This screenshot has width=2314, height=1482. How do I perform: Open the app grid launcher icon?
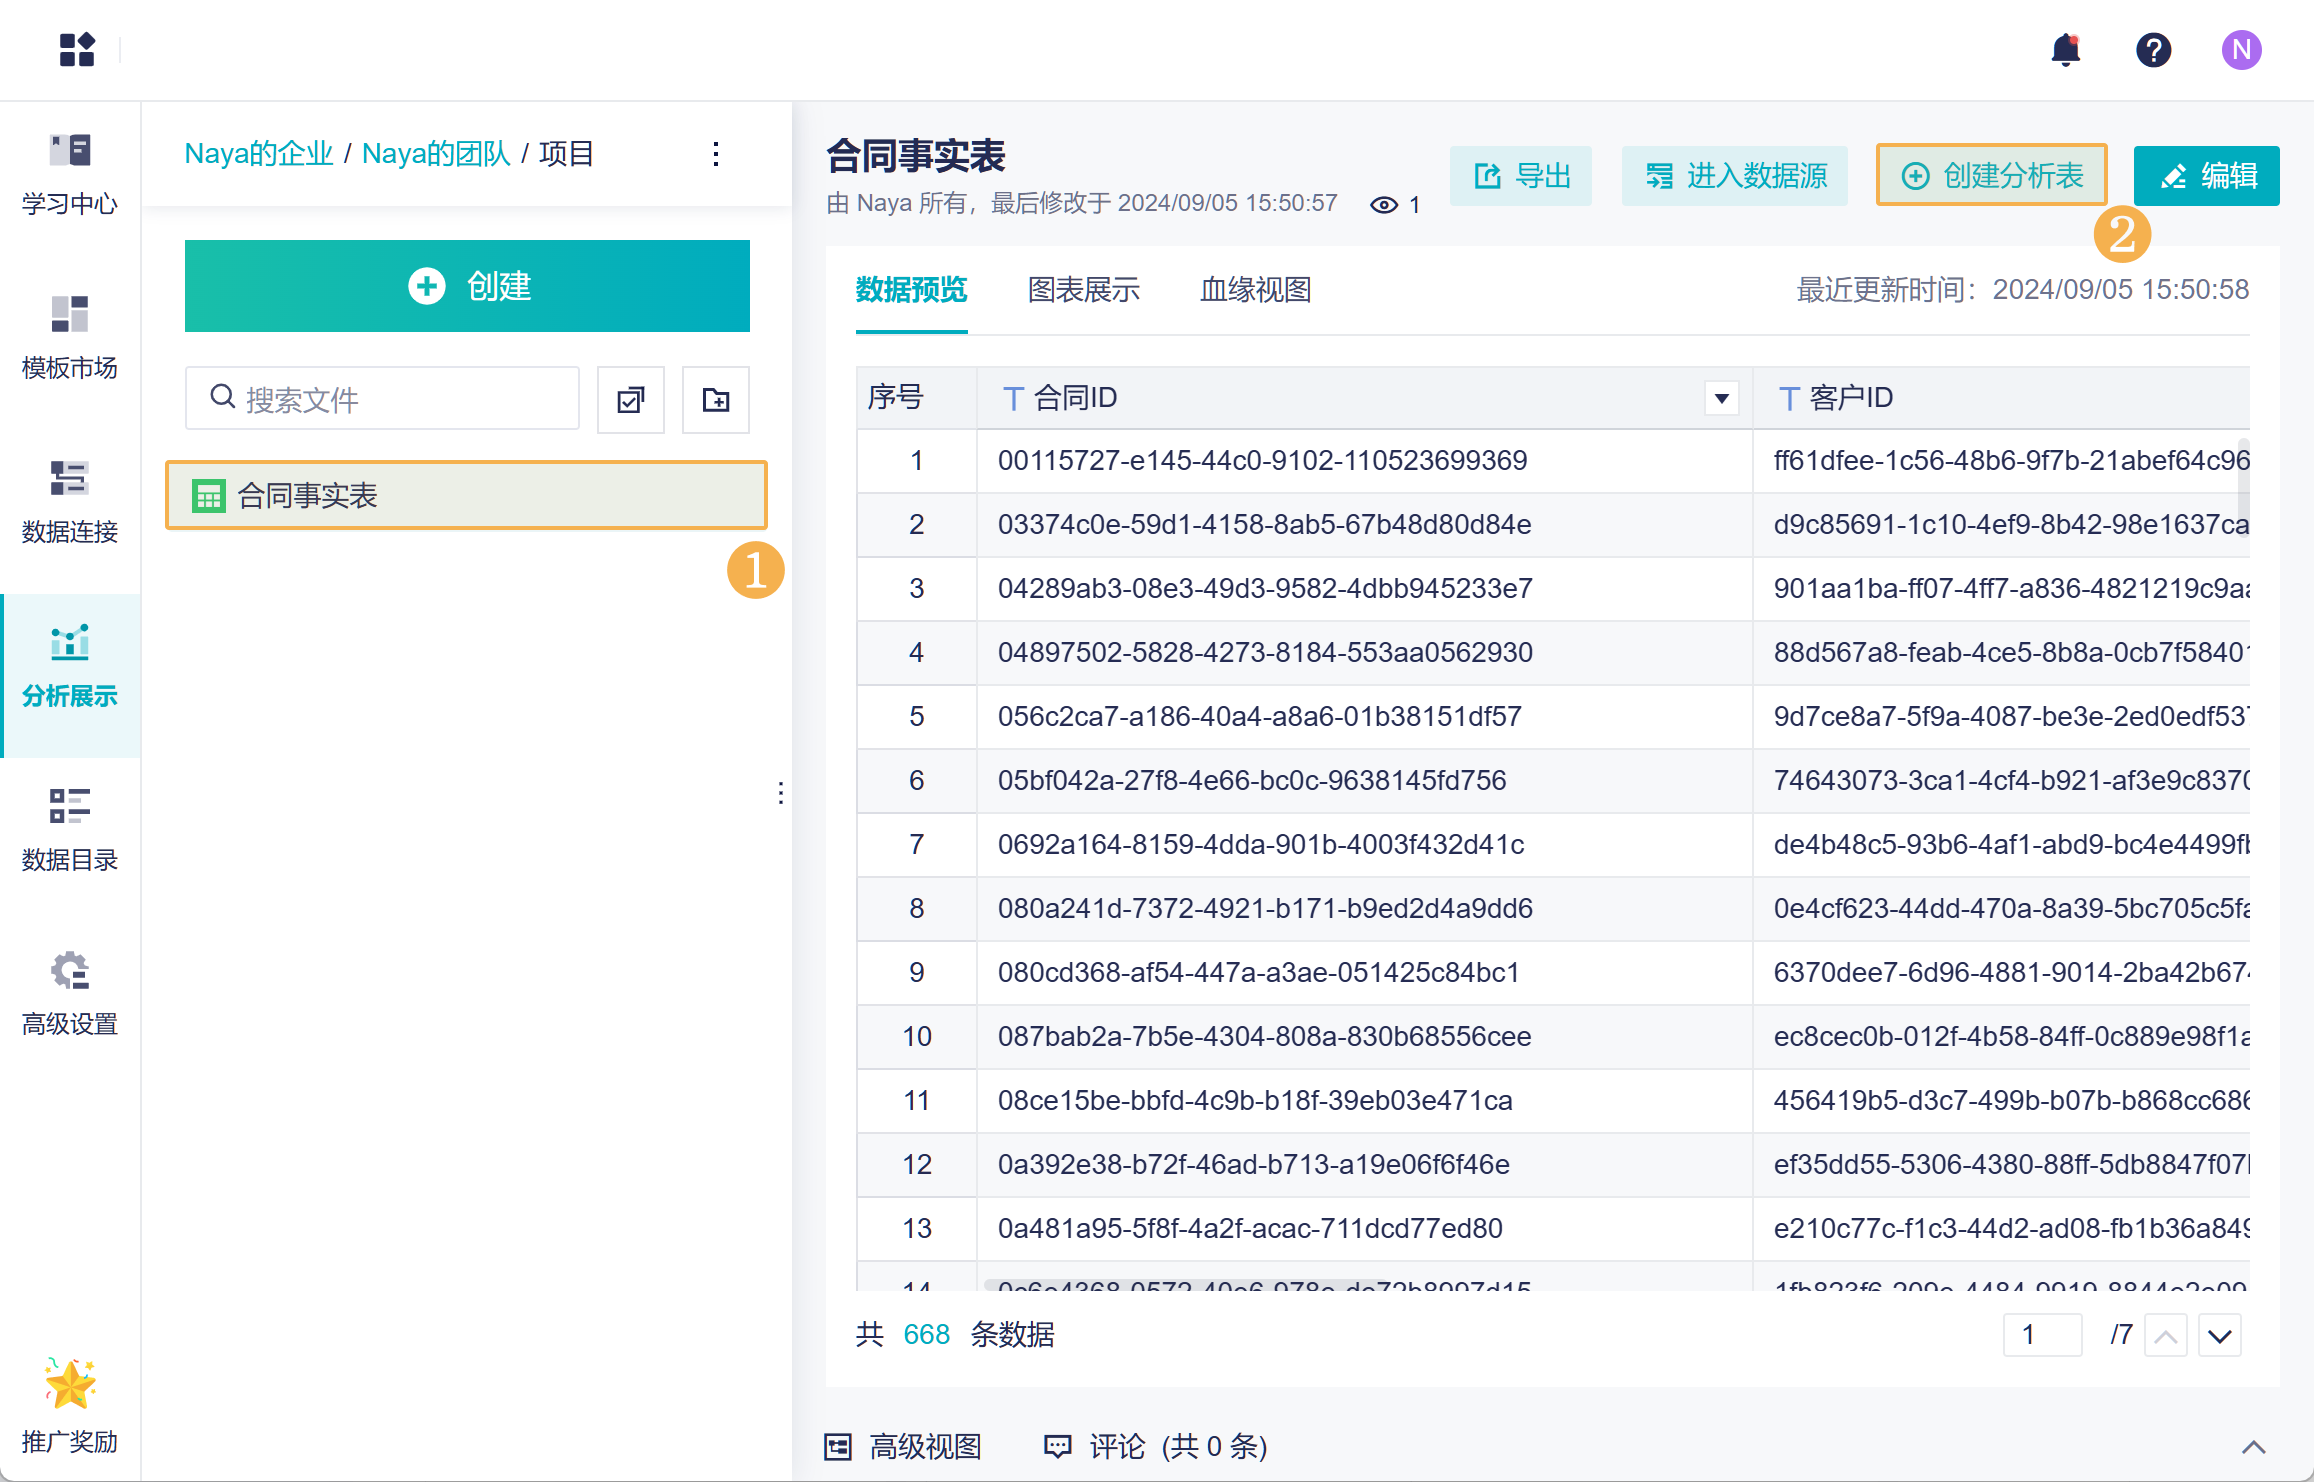(x=77, y=50)
